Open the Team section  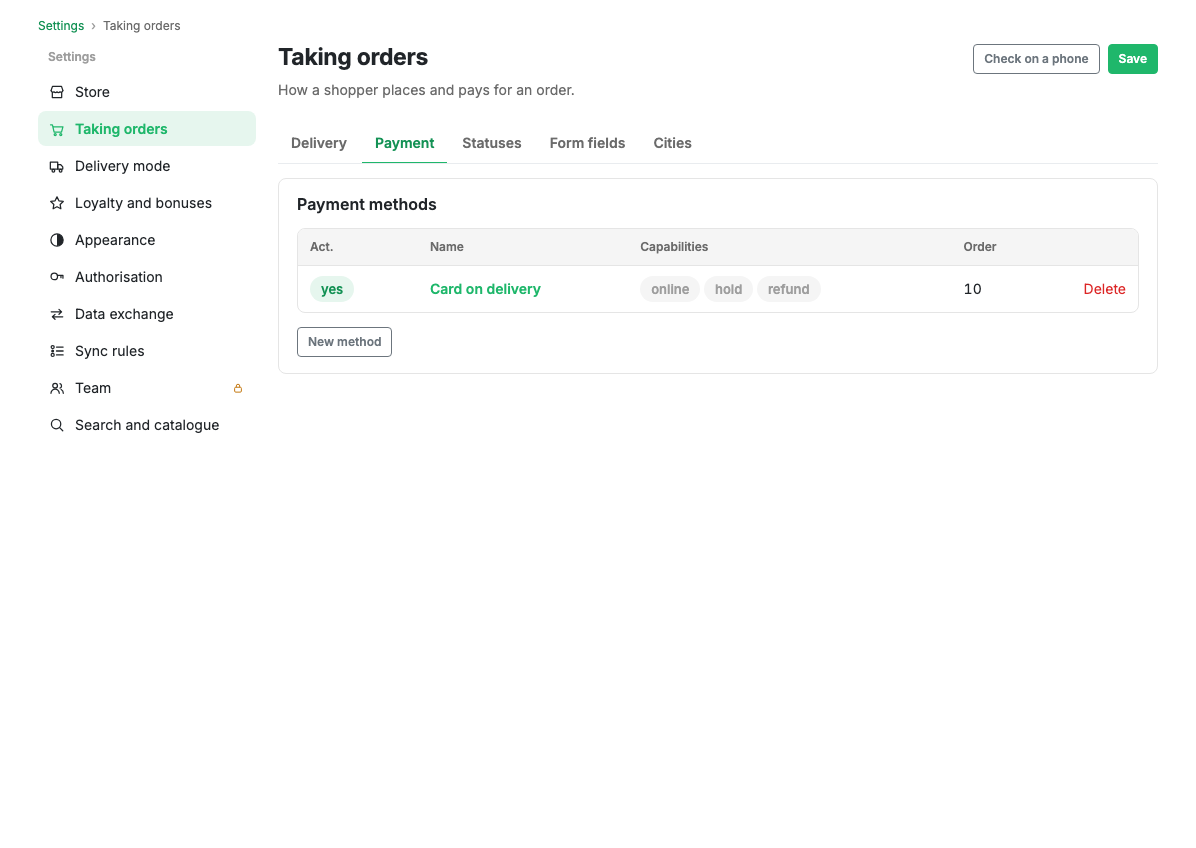coord(146,388)
